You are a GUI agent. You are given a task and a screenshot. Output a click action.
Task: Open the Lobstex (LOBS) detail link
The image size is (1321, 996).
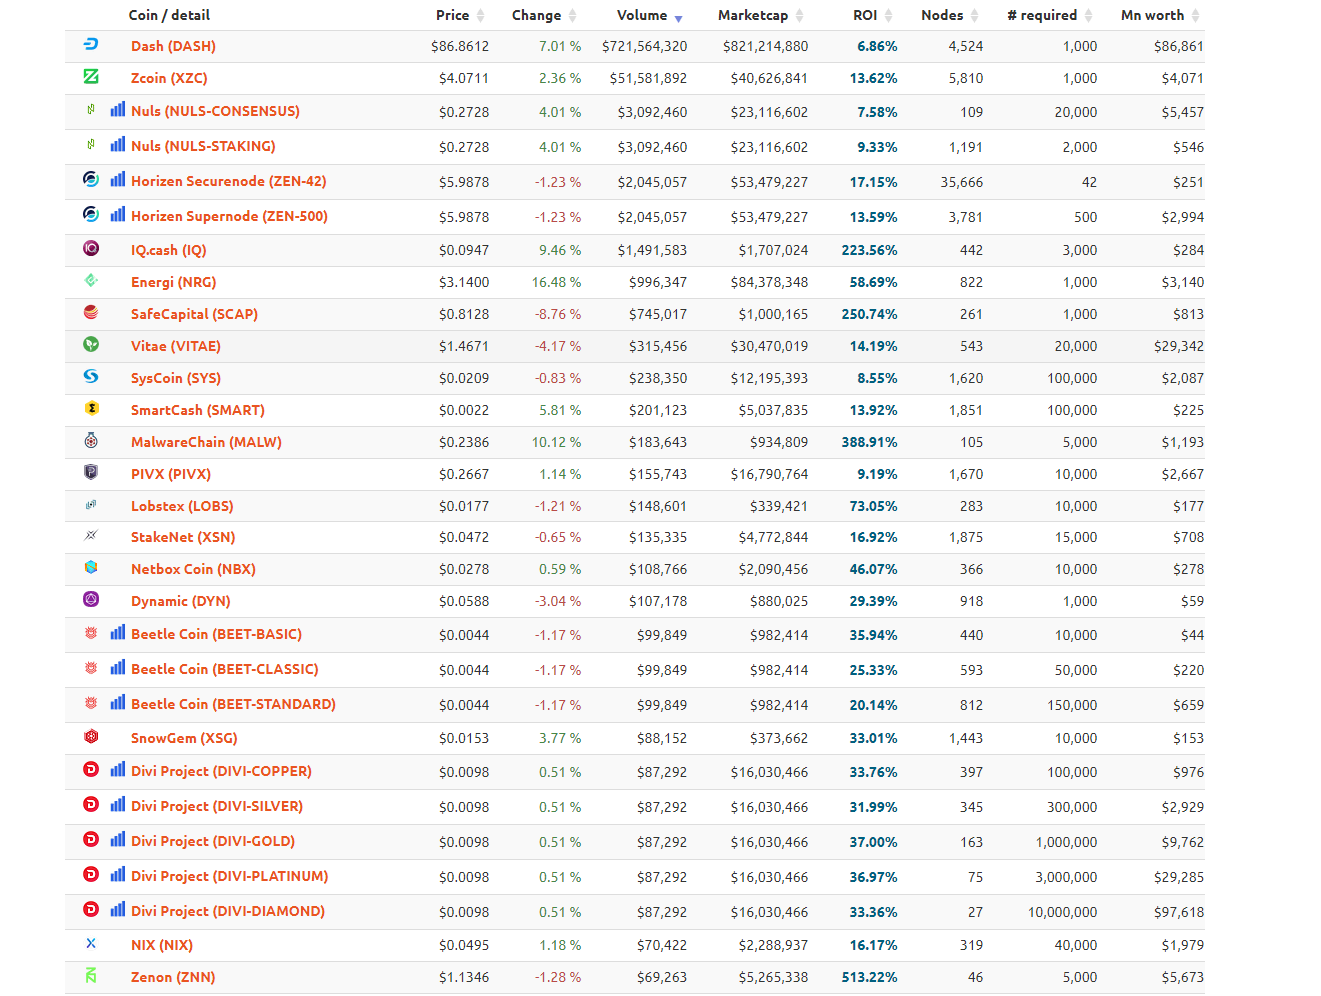coord(182,506)
